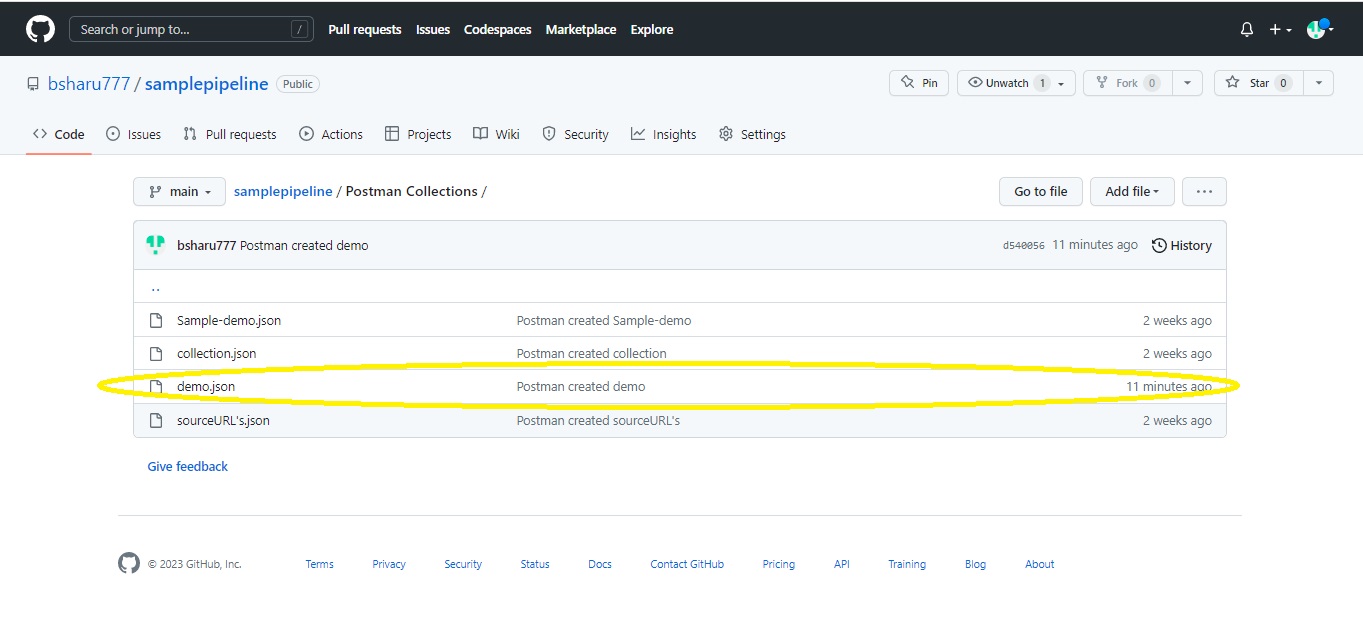The image size is (1363, 619).
Task: Click the Postman created collection commit message
Action: tap(591, 354)
